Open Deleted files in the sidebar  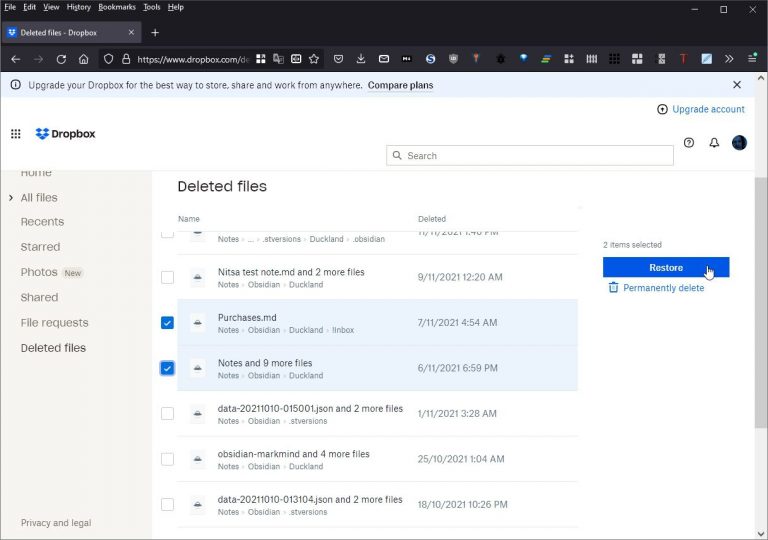[53, 348]
